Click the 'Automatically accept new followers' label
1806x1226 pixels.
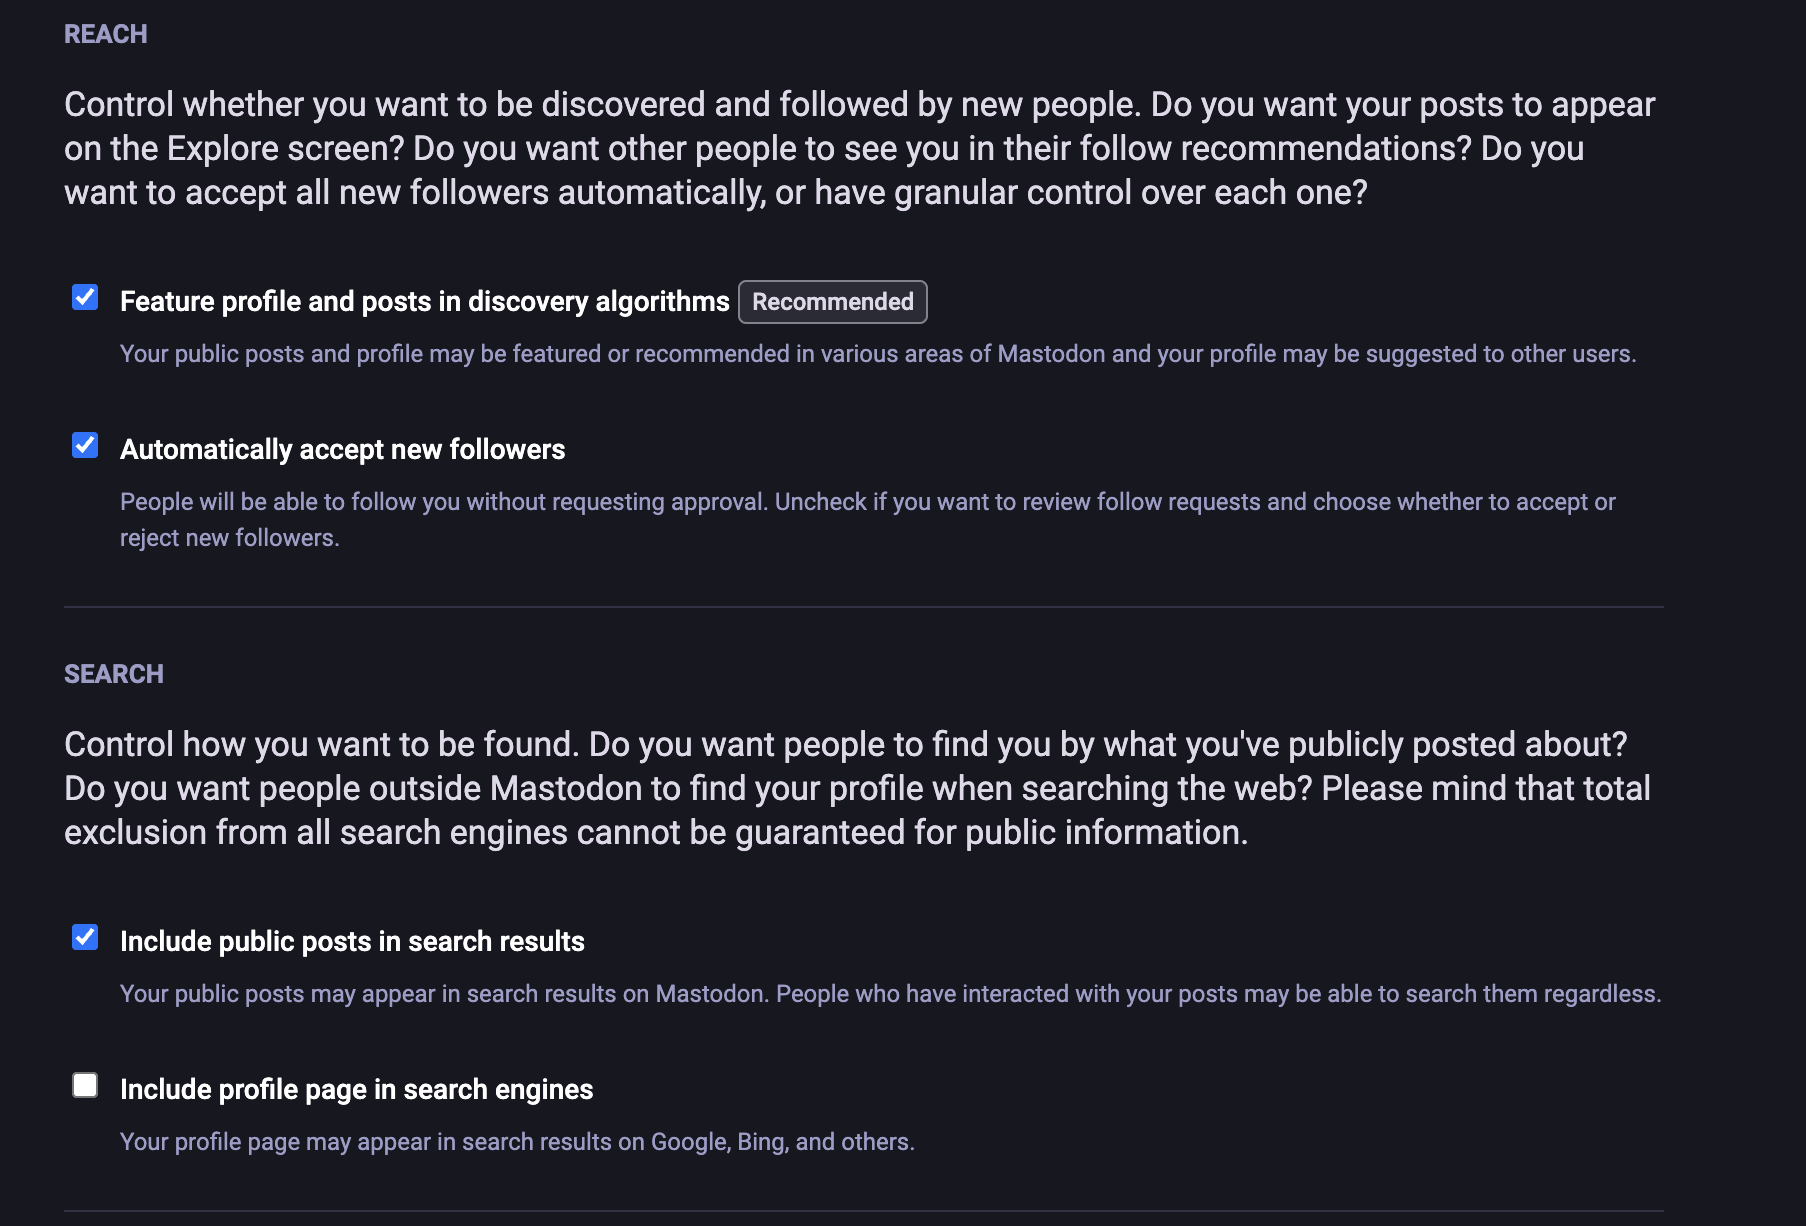[x=342, y=450]
